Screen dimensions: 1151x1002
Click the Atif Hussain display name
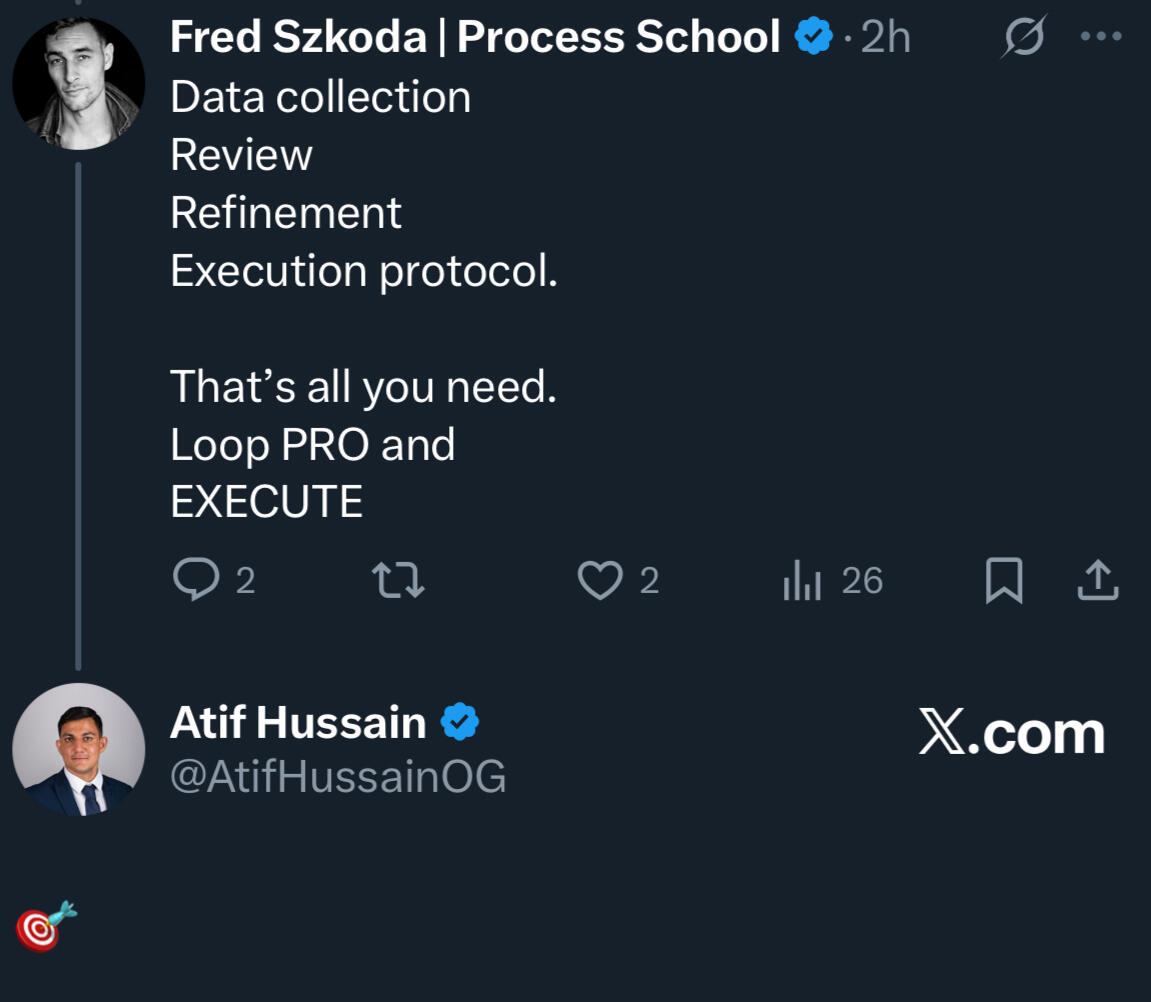(x=298, y=722)
